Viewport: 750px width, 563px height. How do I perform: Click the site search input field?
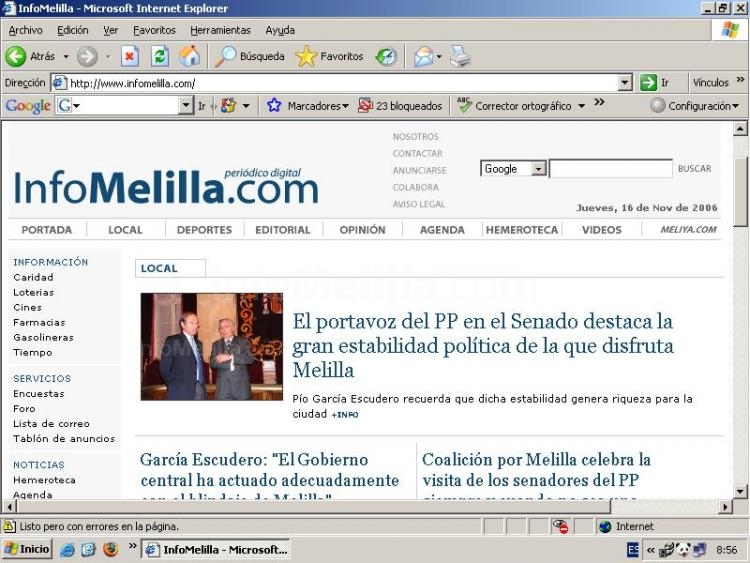[x=611, y=168]
